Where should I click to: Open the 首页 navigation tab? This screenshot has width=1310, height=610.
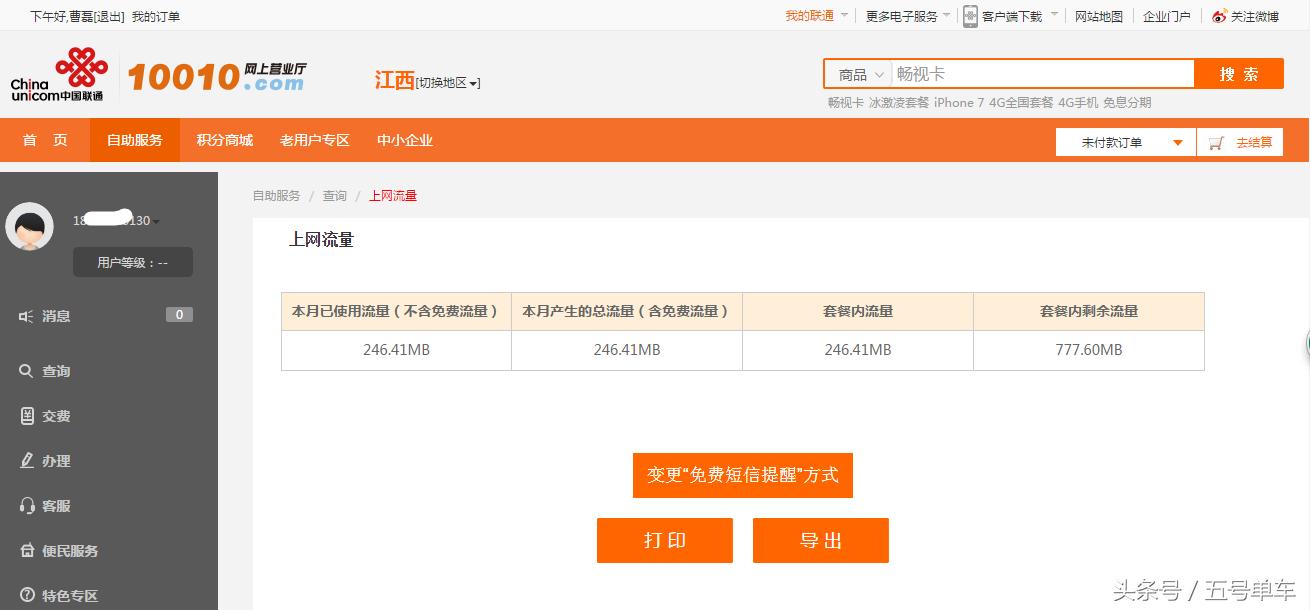45,140
